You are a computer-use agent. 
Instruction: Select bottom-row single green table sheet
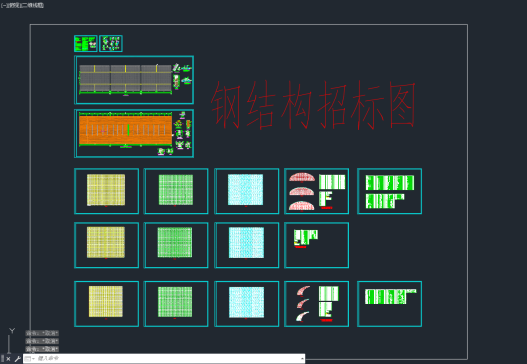(390, 304)
